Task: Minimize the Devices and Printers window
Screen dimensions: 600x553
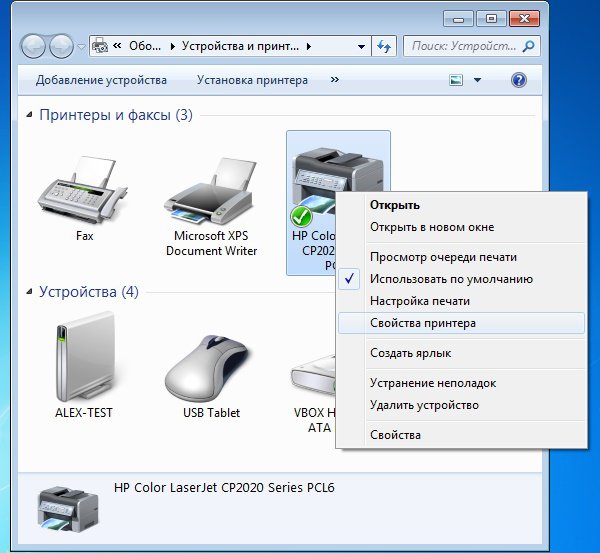Action: tap(458, 19)
